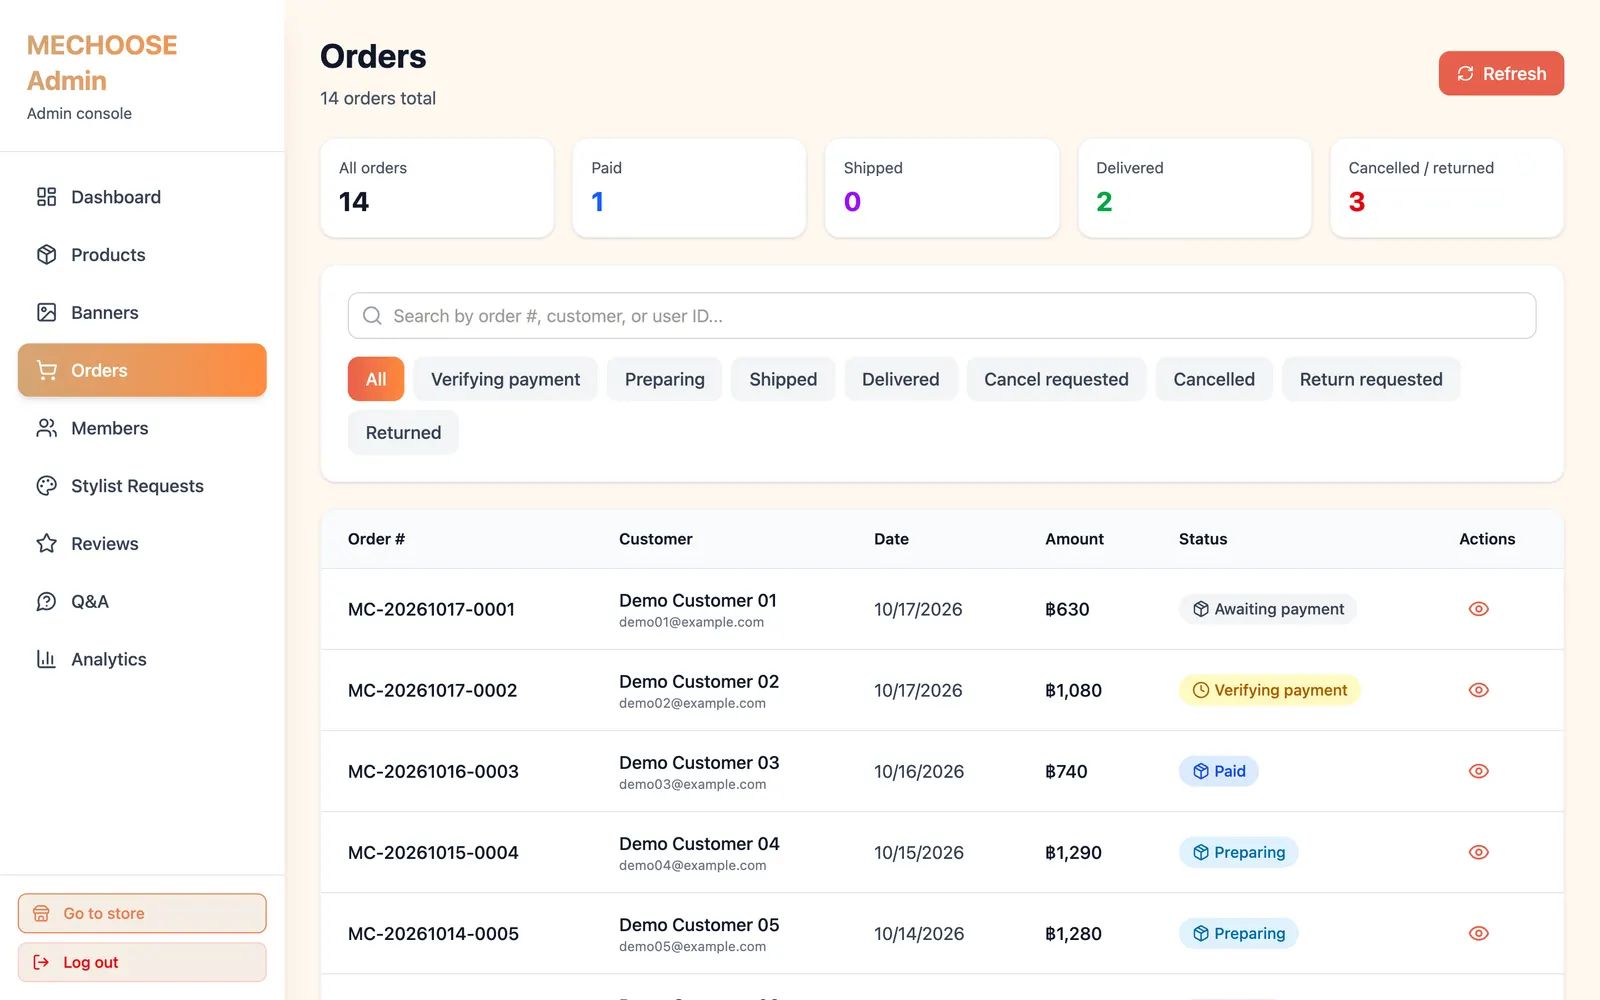View order MC-20261017-0002 via eye icon
This screenshot has width=1600, height=1000.
[x=1478, y=690]
